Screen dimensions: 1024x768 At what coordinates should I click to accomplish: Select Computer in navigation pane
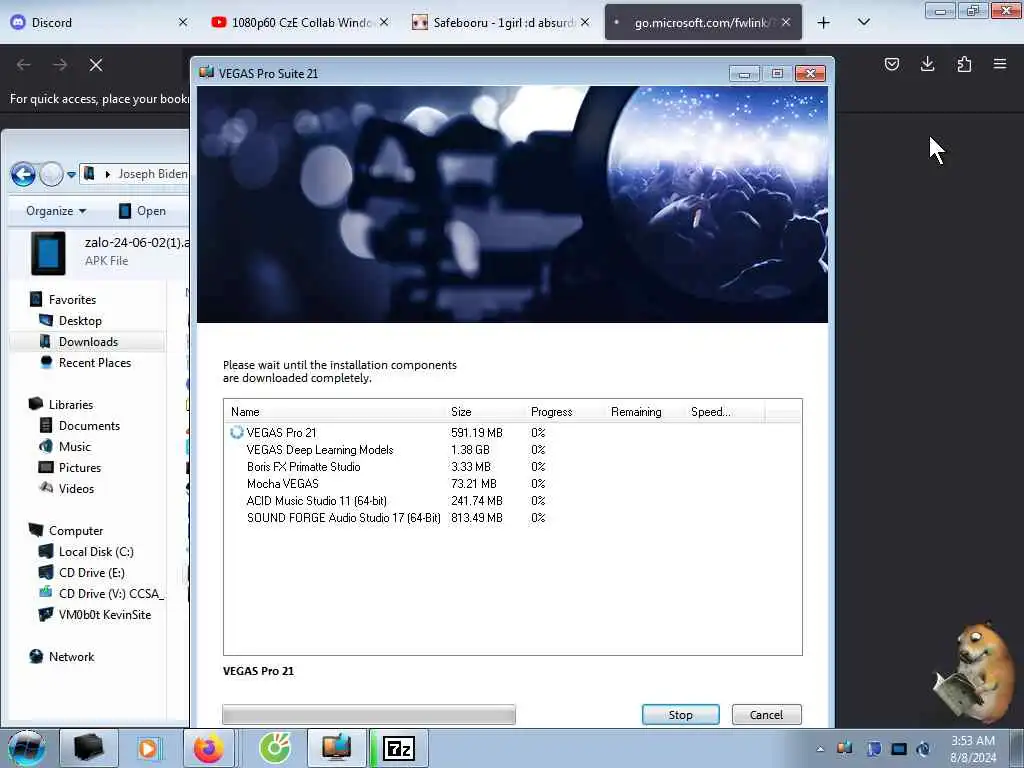[66, 531]
